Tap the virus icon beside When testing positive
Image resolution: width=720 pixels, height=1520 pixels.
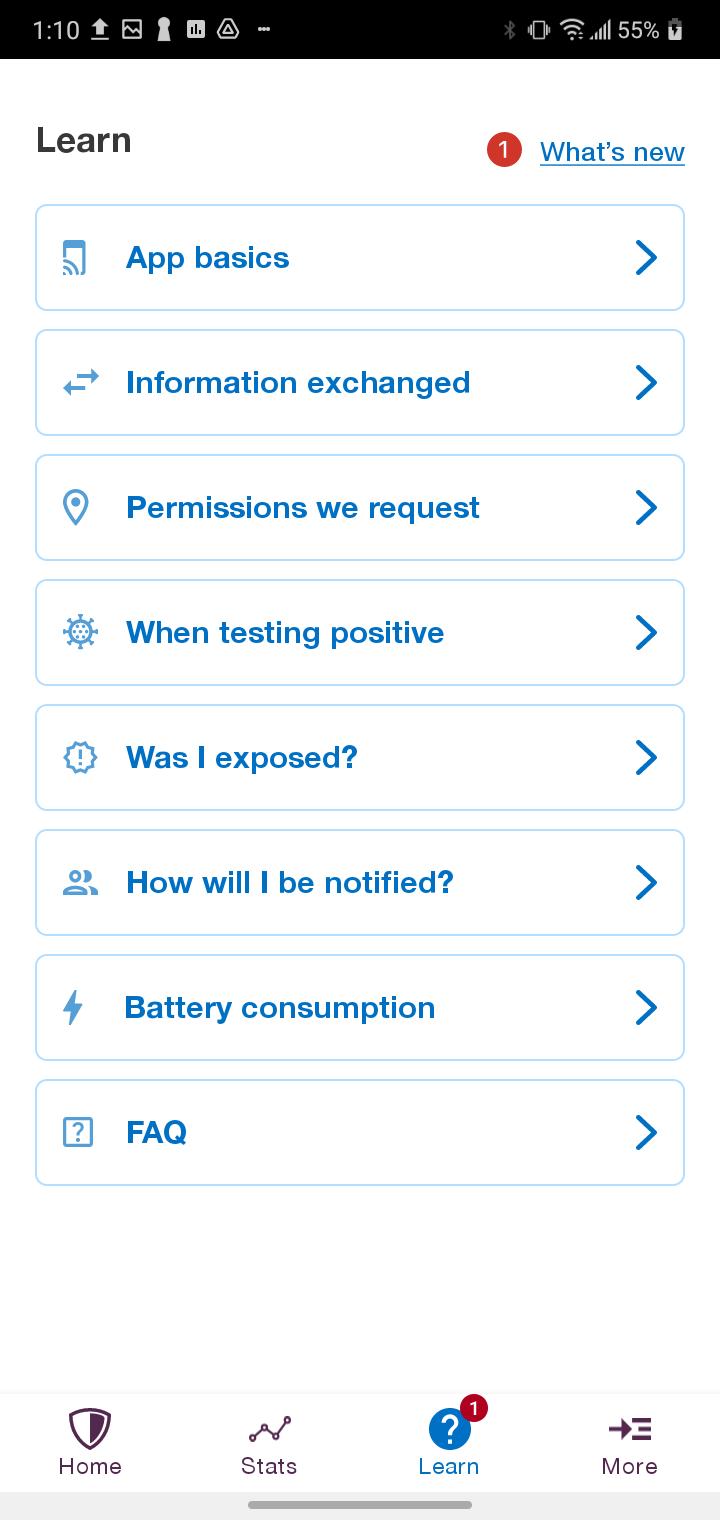(x=80, y=633)
